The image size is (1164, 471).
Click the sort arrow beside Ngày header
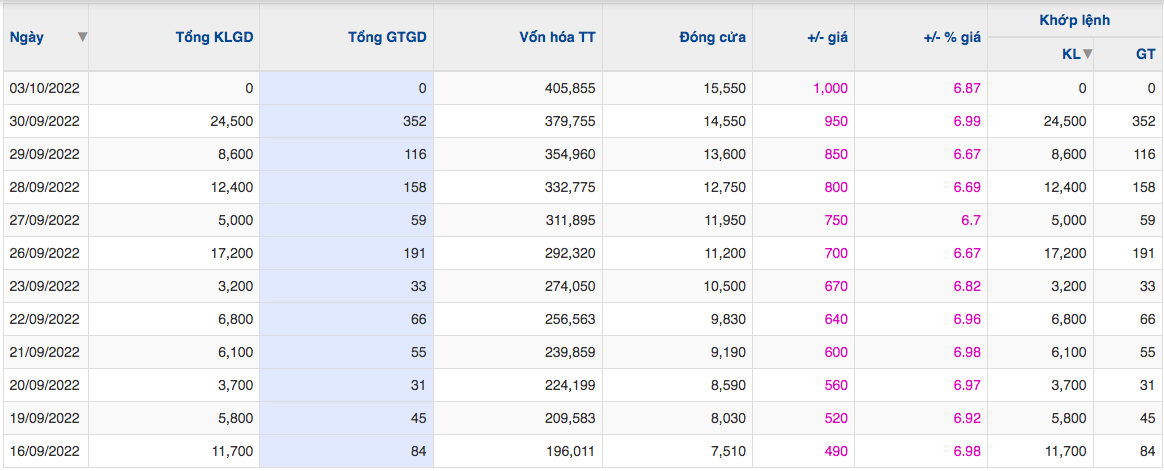pos(82,37)
